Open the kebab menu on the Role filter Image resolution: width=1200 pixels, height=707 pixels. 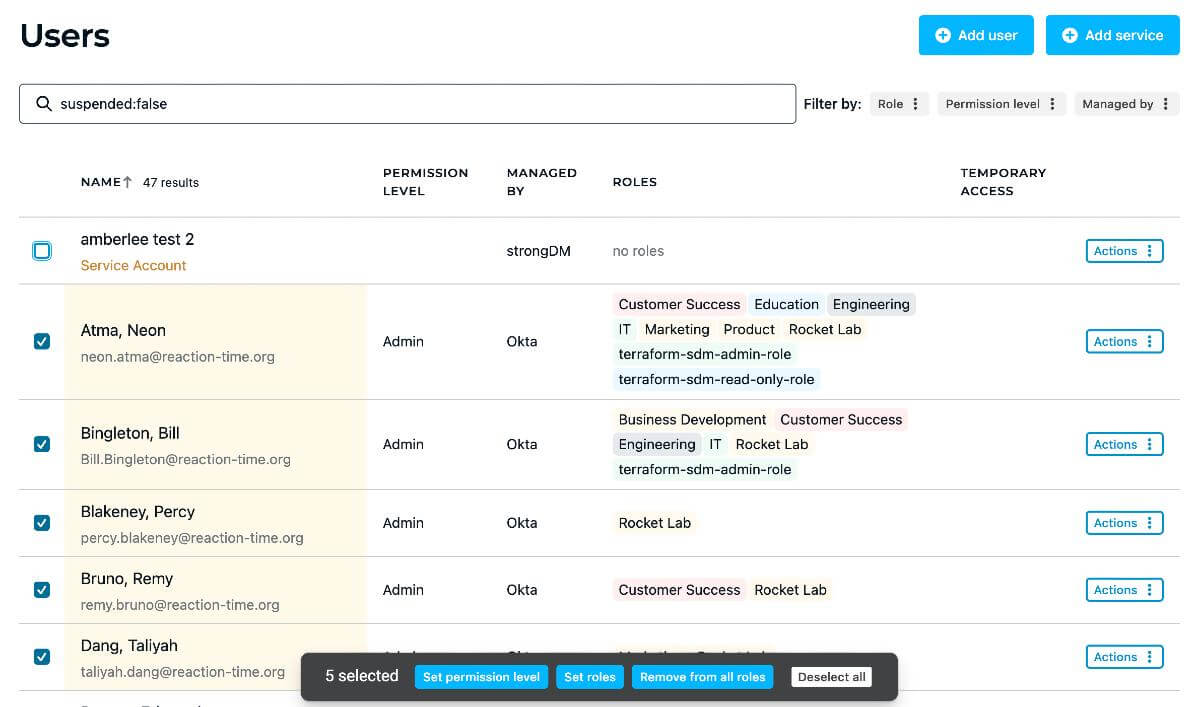pyautogui.click(x=918, y=103)
